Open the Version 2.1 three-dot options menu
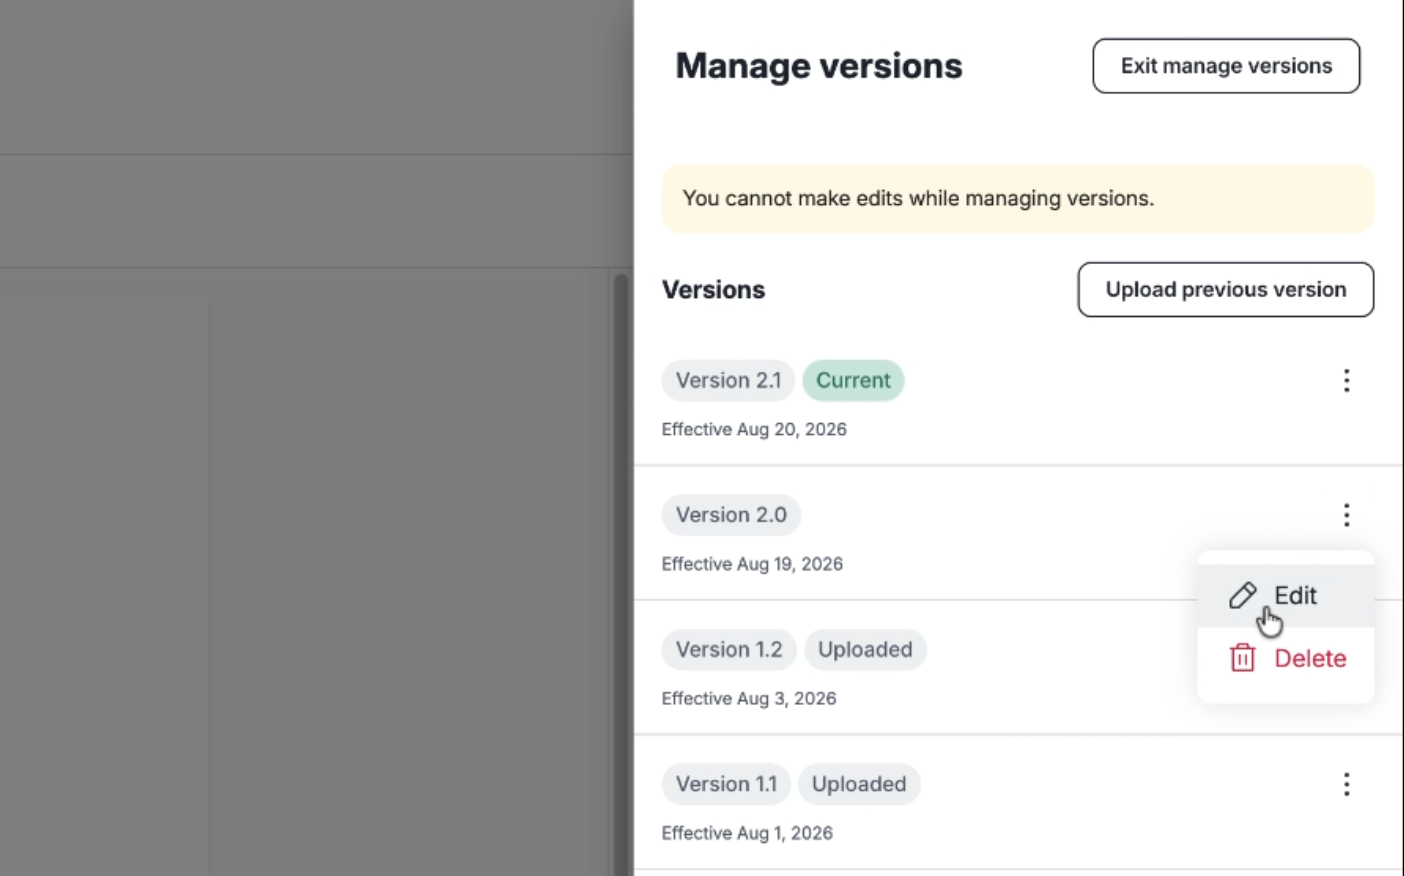Image resolution: width=1404 pixels, height=876 pixels. (x=1346, y=381)
